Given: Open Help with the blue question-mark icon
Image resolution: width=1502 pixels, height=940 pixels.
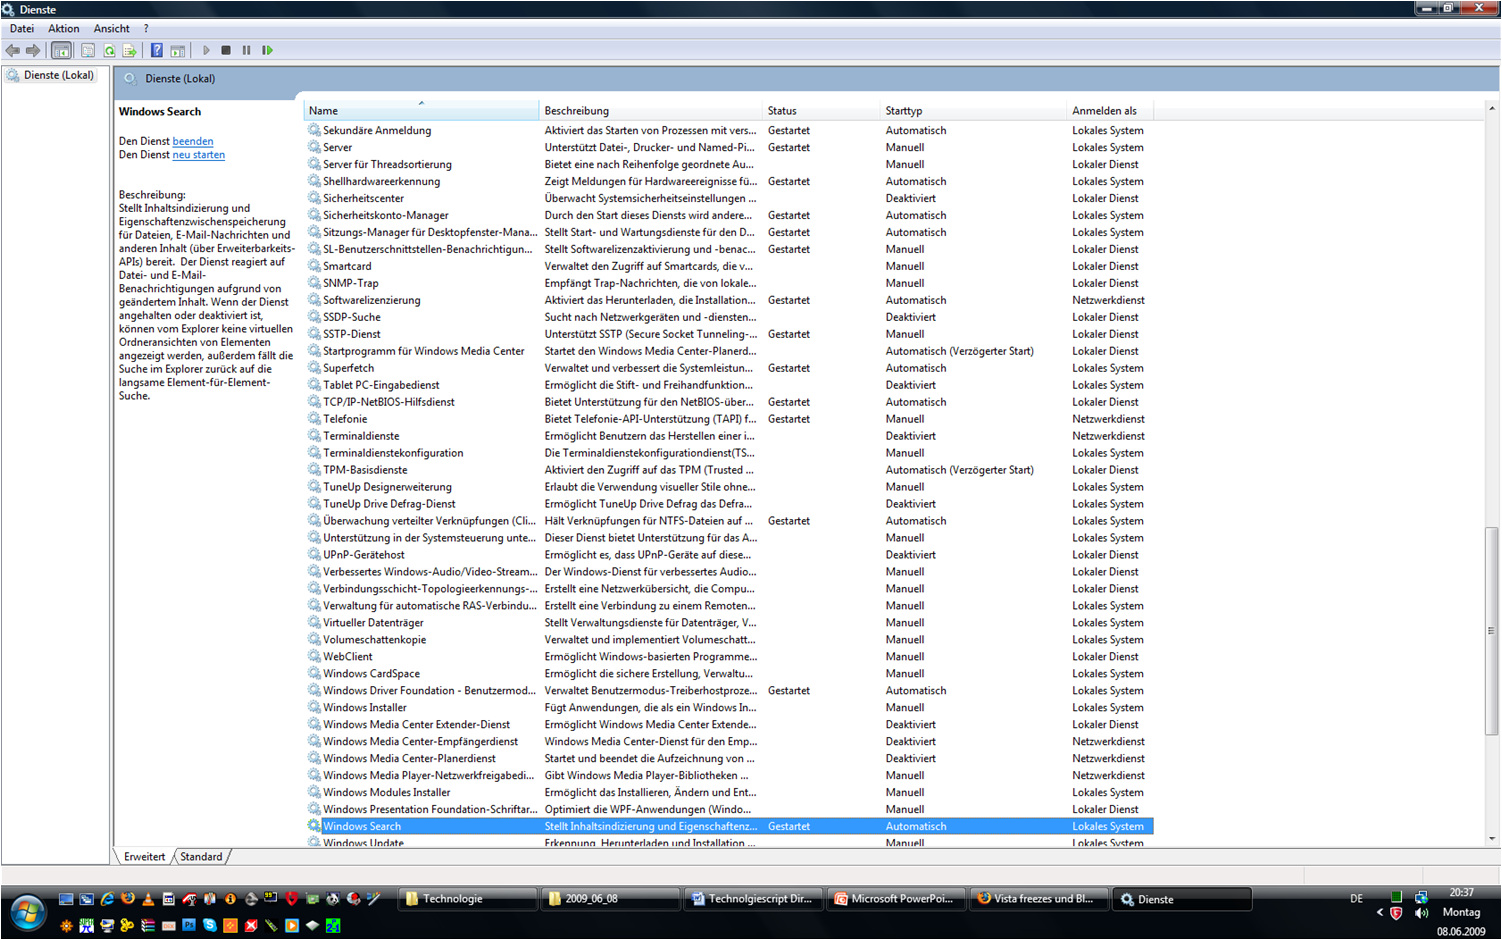Looking at the screenshot, I should pyautogui.click(x=156, y=50).
